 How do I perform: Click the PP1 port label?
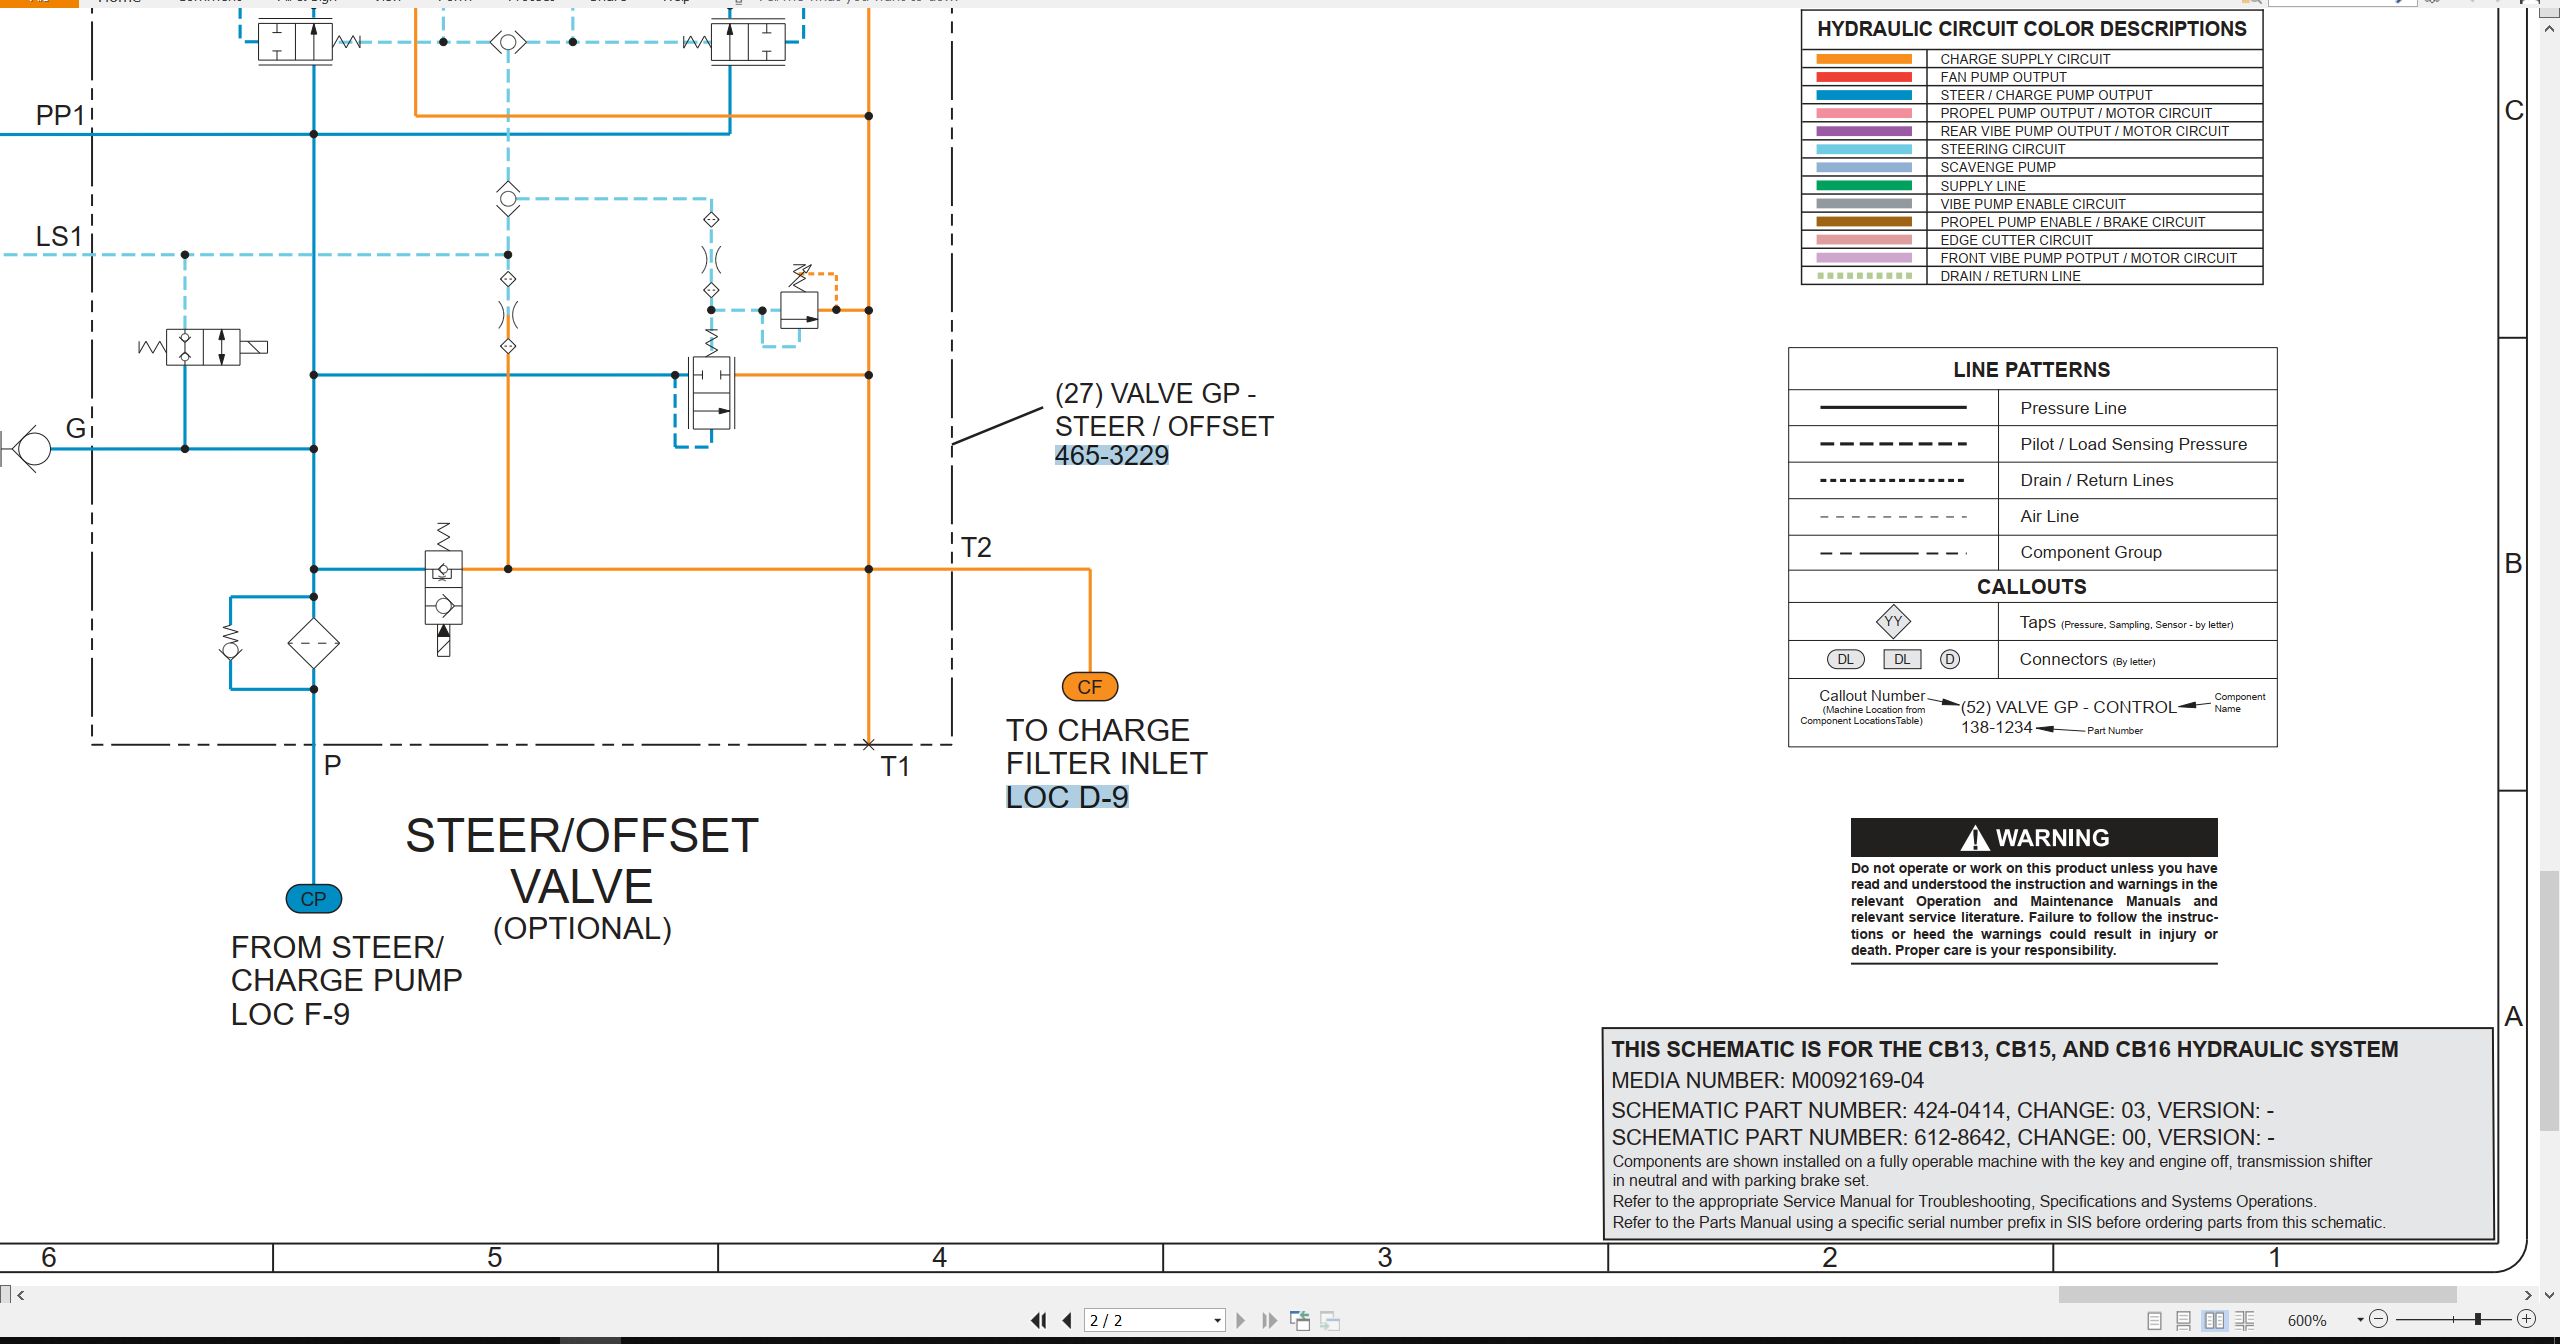click(x=61, y=116)
